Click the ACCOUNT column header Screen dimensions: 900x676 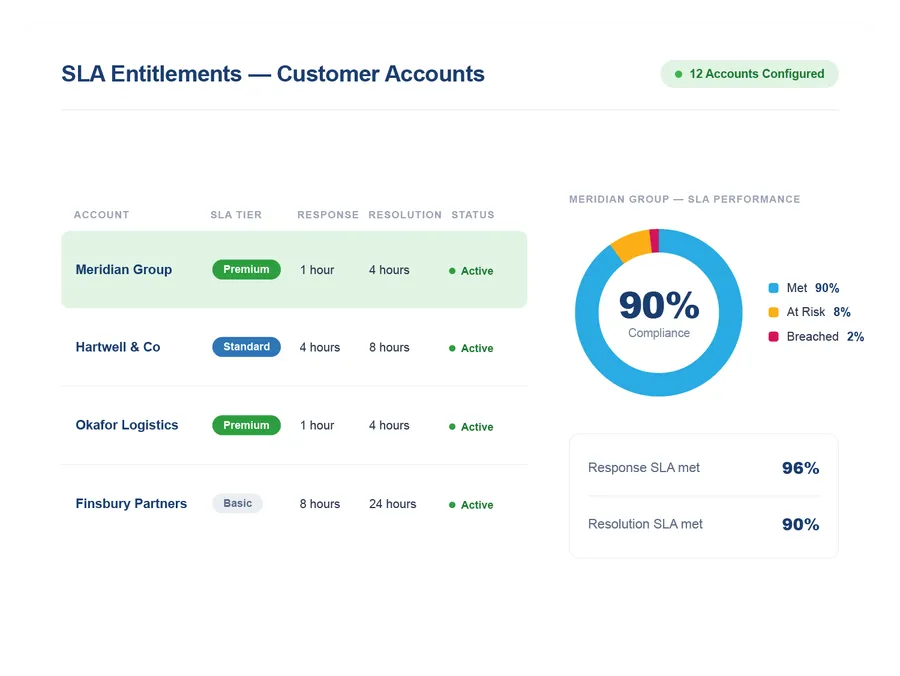pos(102,215)
